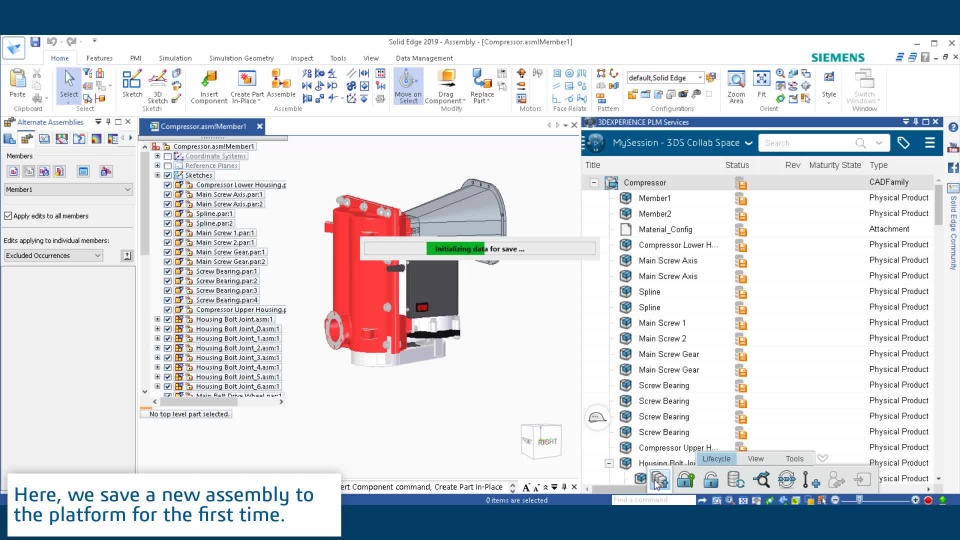Click the Save icon in quick access toolbar

pos(35,42)
